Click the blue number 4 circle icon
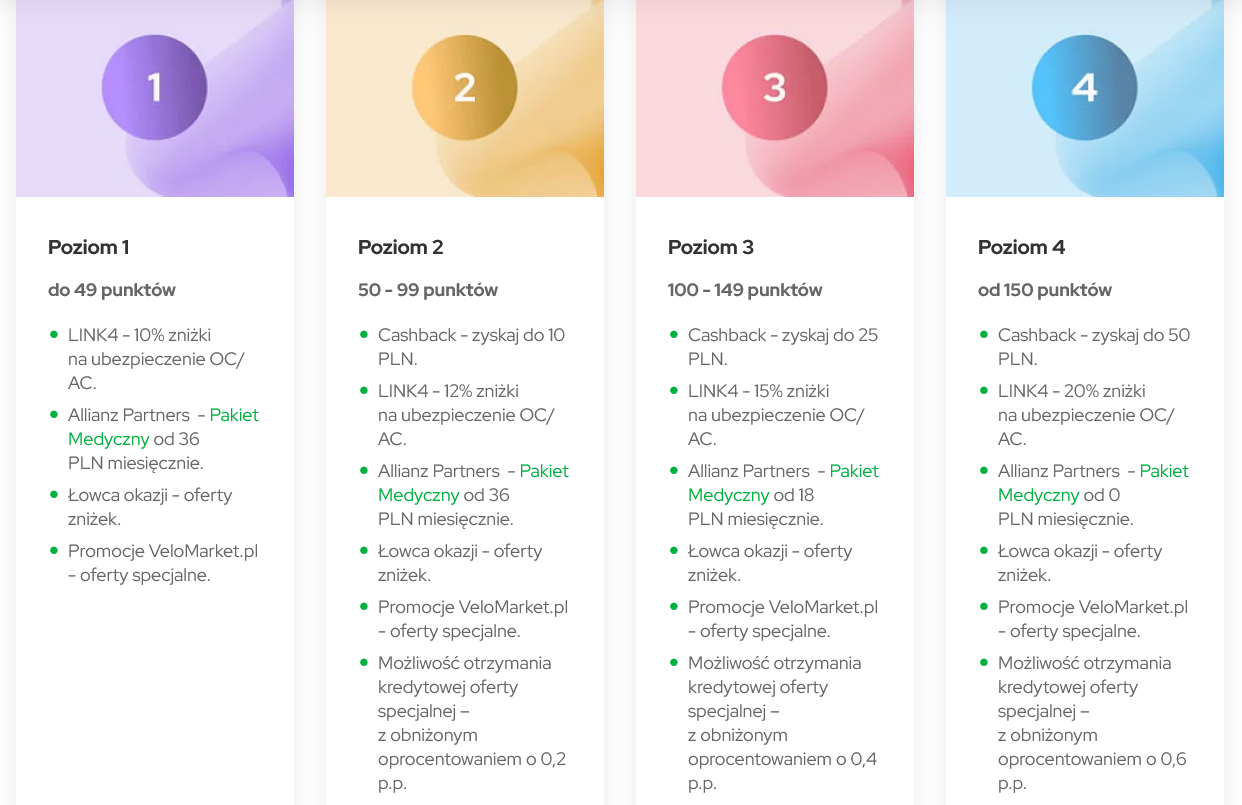Image resolution: width=1242 pixels, height=805 pixels. pyautogui.click(x=1084, y=88)
